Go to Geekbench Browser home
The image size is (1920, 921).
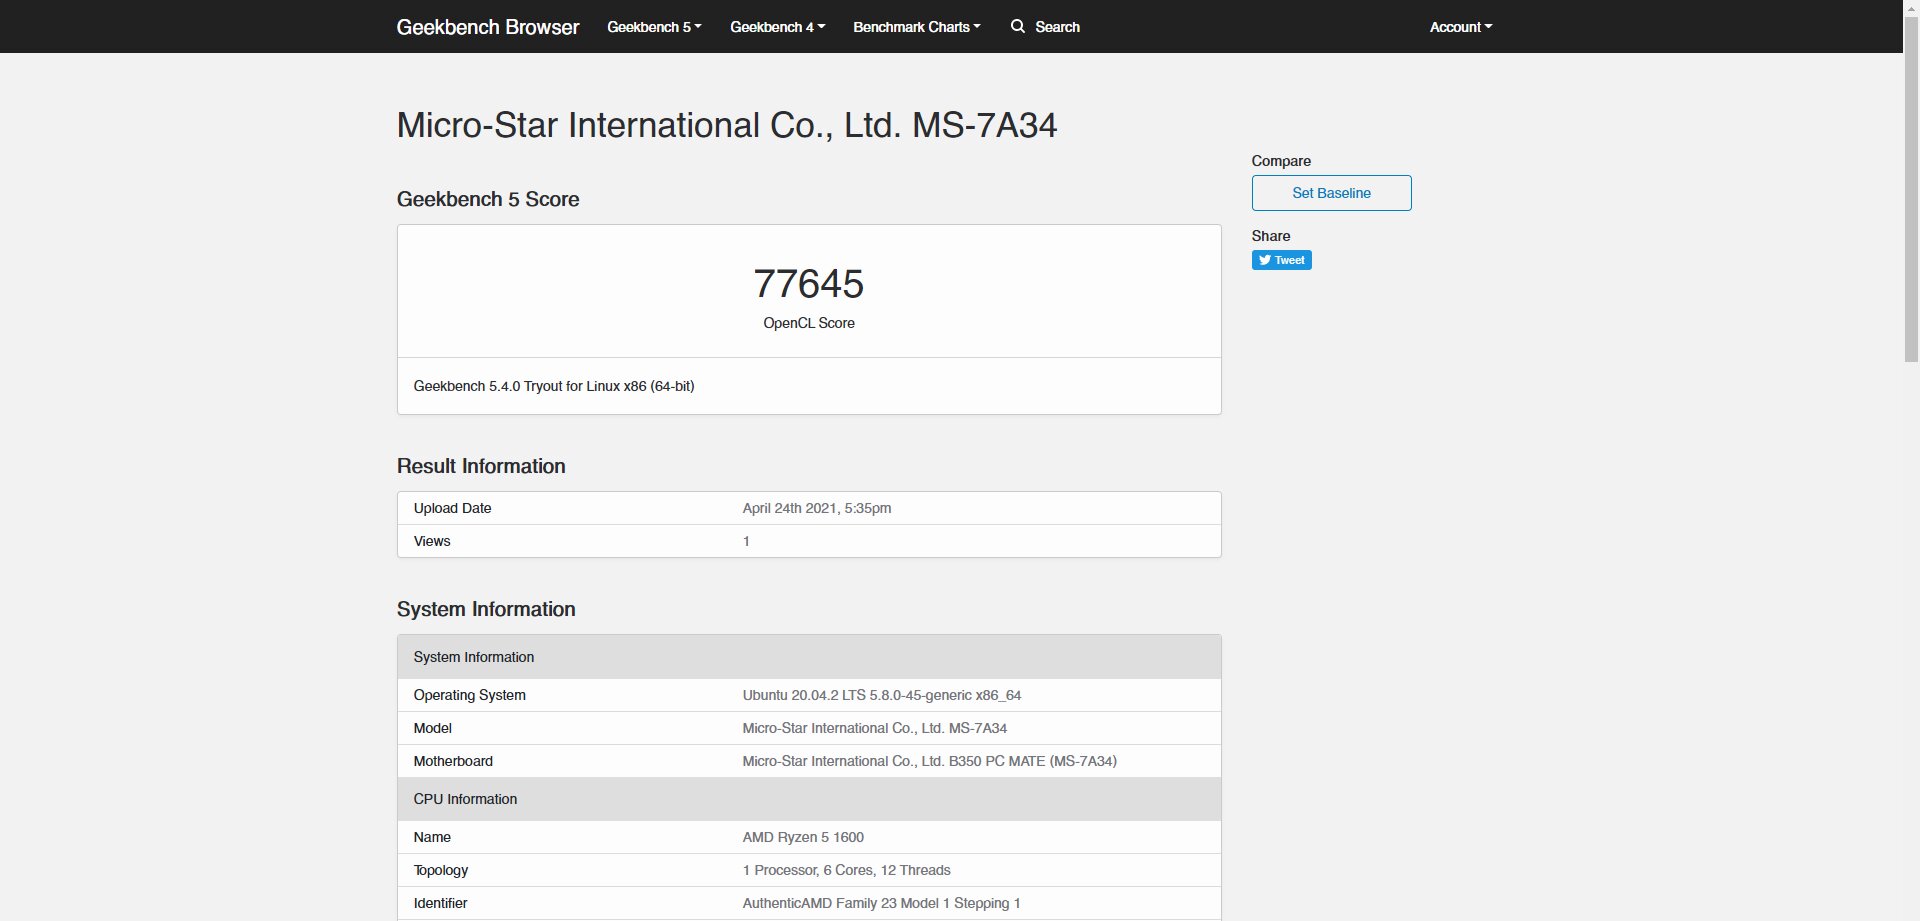coord(488,27)
